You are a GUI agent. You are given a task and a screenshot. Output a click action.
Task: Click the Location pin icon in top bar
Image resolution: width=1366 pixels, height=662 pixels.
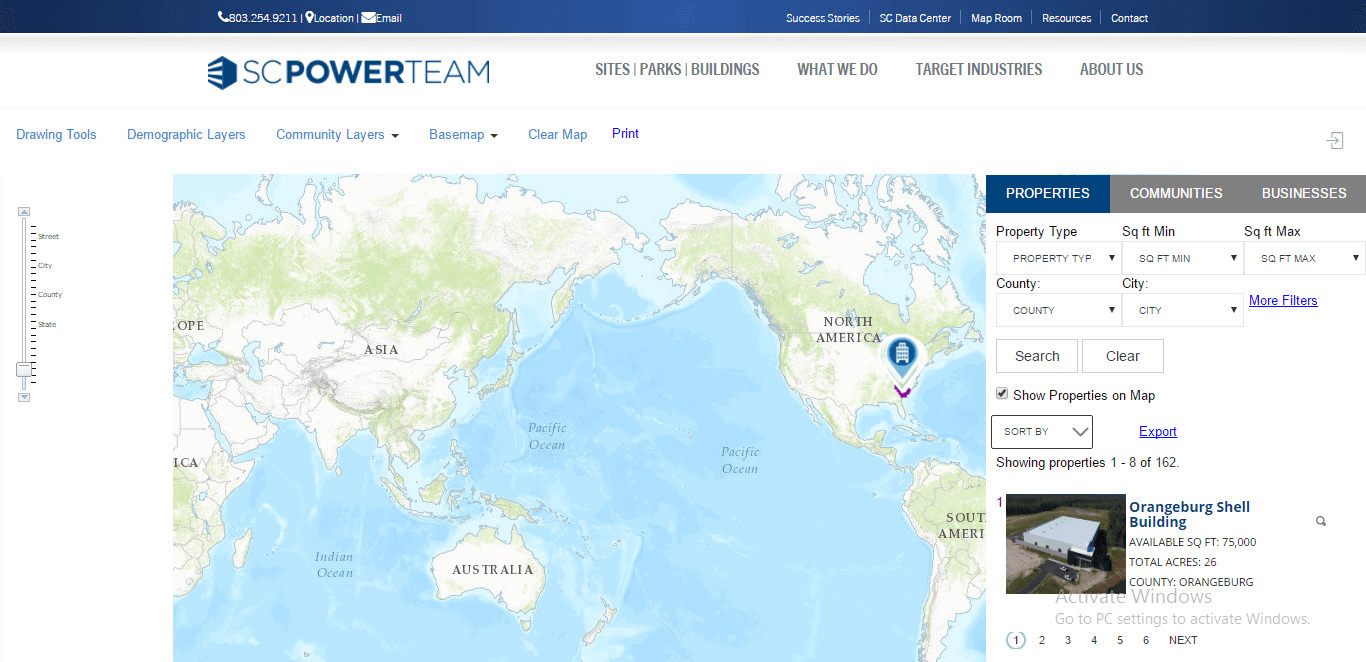[x=310, y=17]
